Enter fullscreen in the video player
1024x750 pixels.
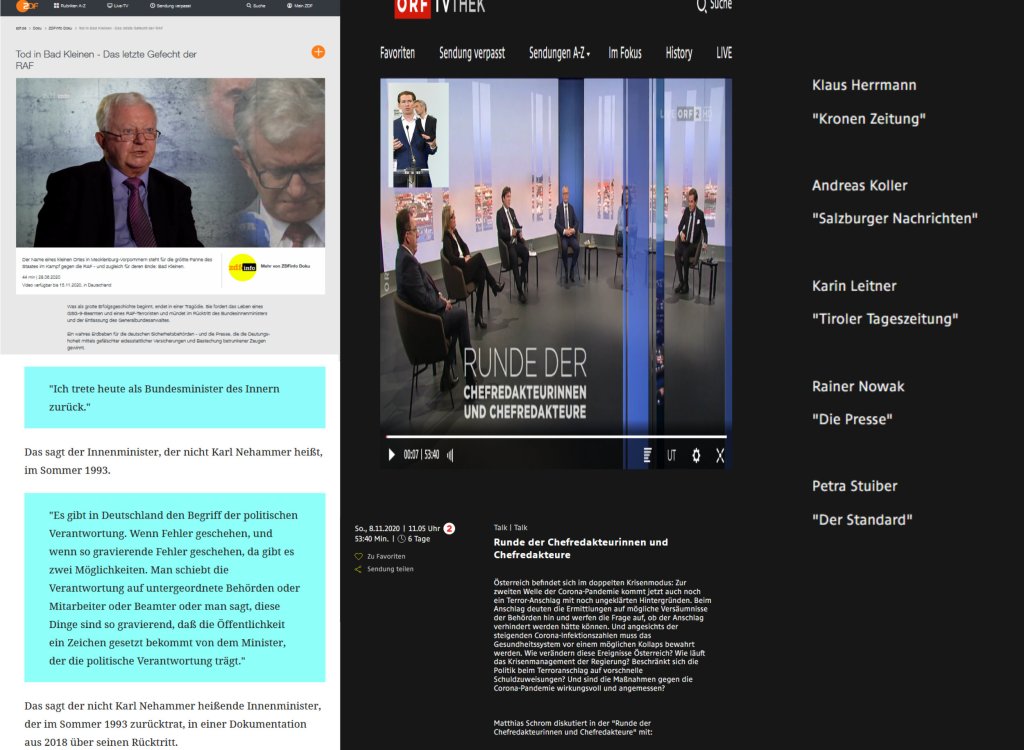coord(720,455)
